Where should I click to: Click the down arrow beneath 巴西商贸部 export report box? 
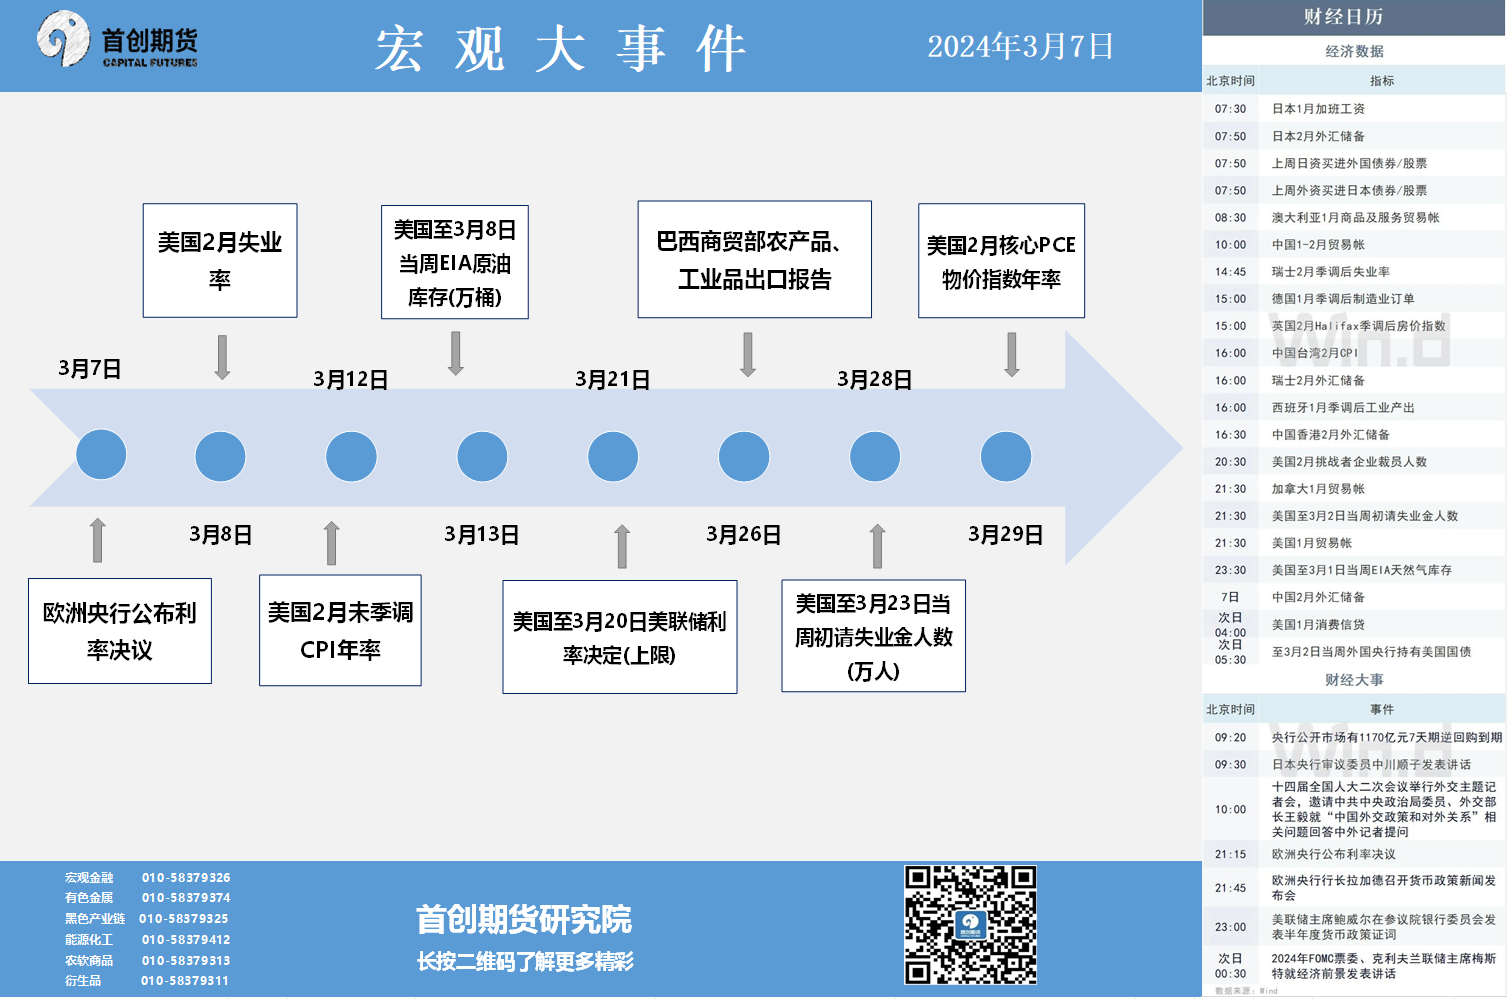coord(747,354)
